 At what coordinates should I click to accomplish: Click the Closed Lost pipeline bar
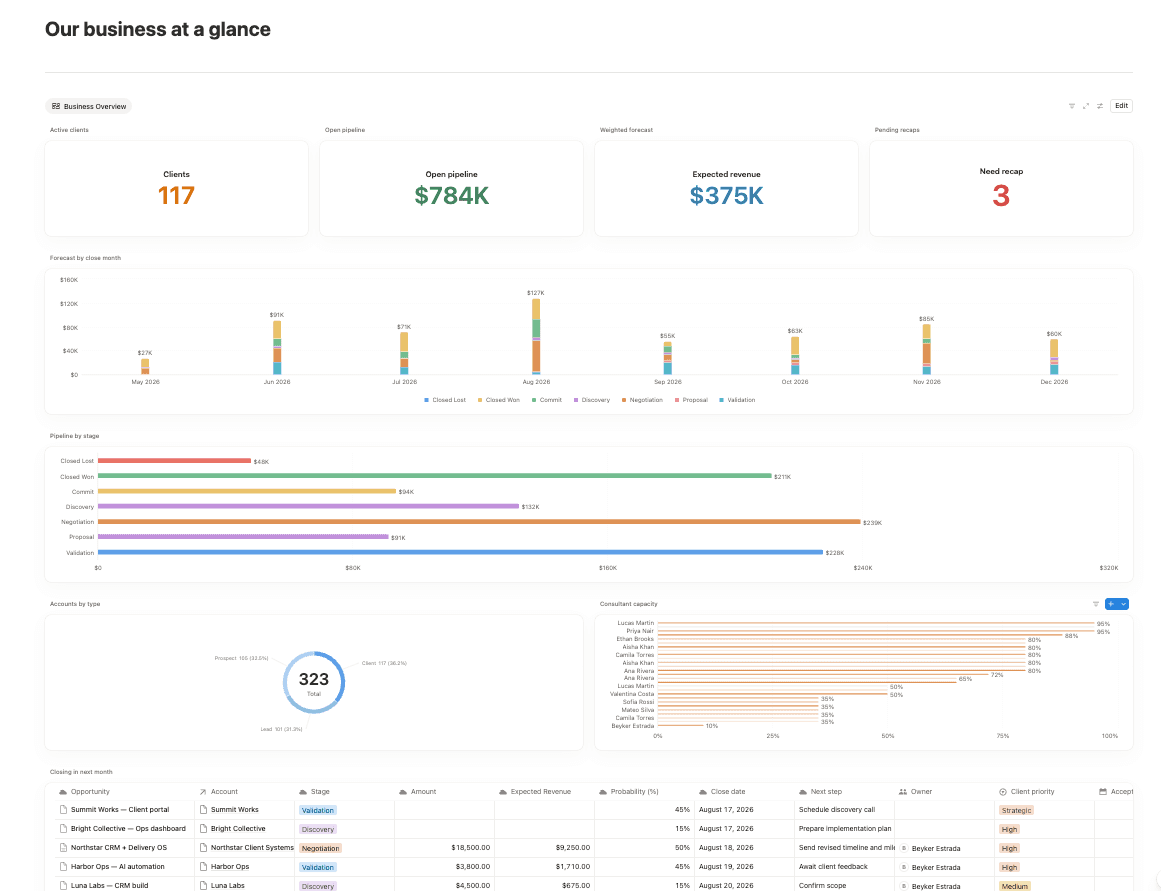pyautogui.click(x=174, y=461)
